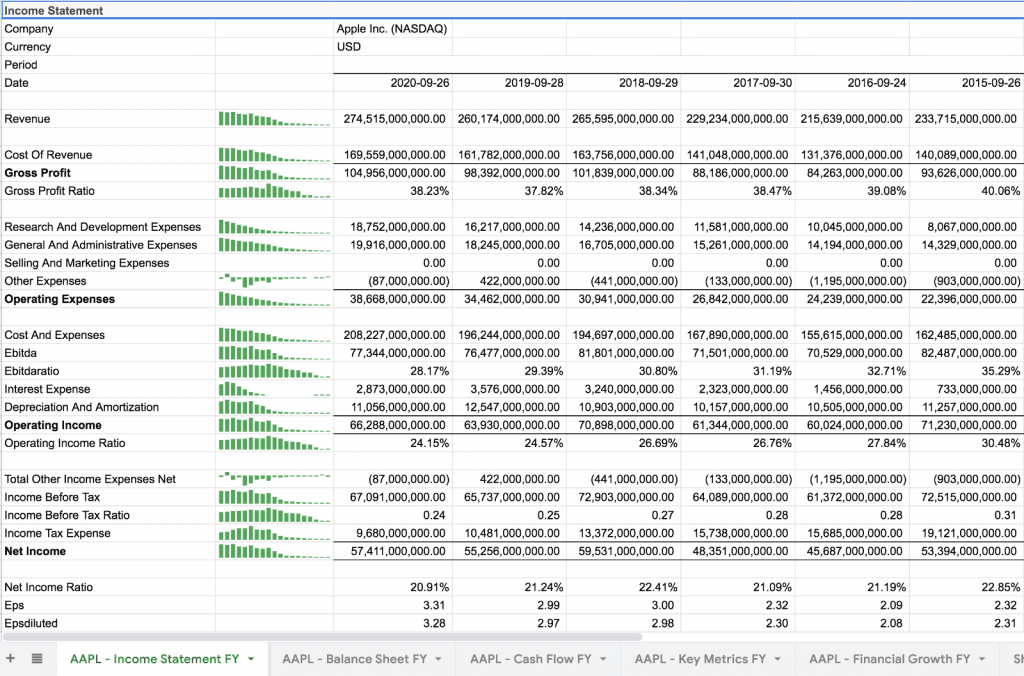Open the all sheets list icon
The width and height of the screenshot is (1024, 676).
click(x=37, y=659)
